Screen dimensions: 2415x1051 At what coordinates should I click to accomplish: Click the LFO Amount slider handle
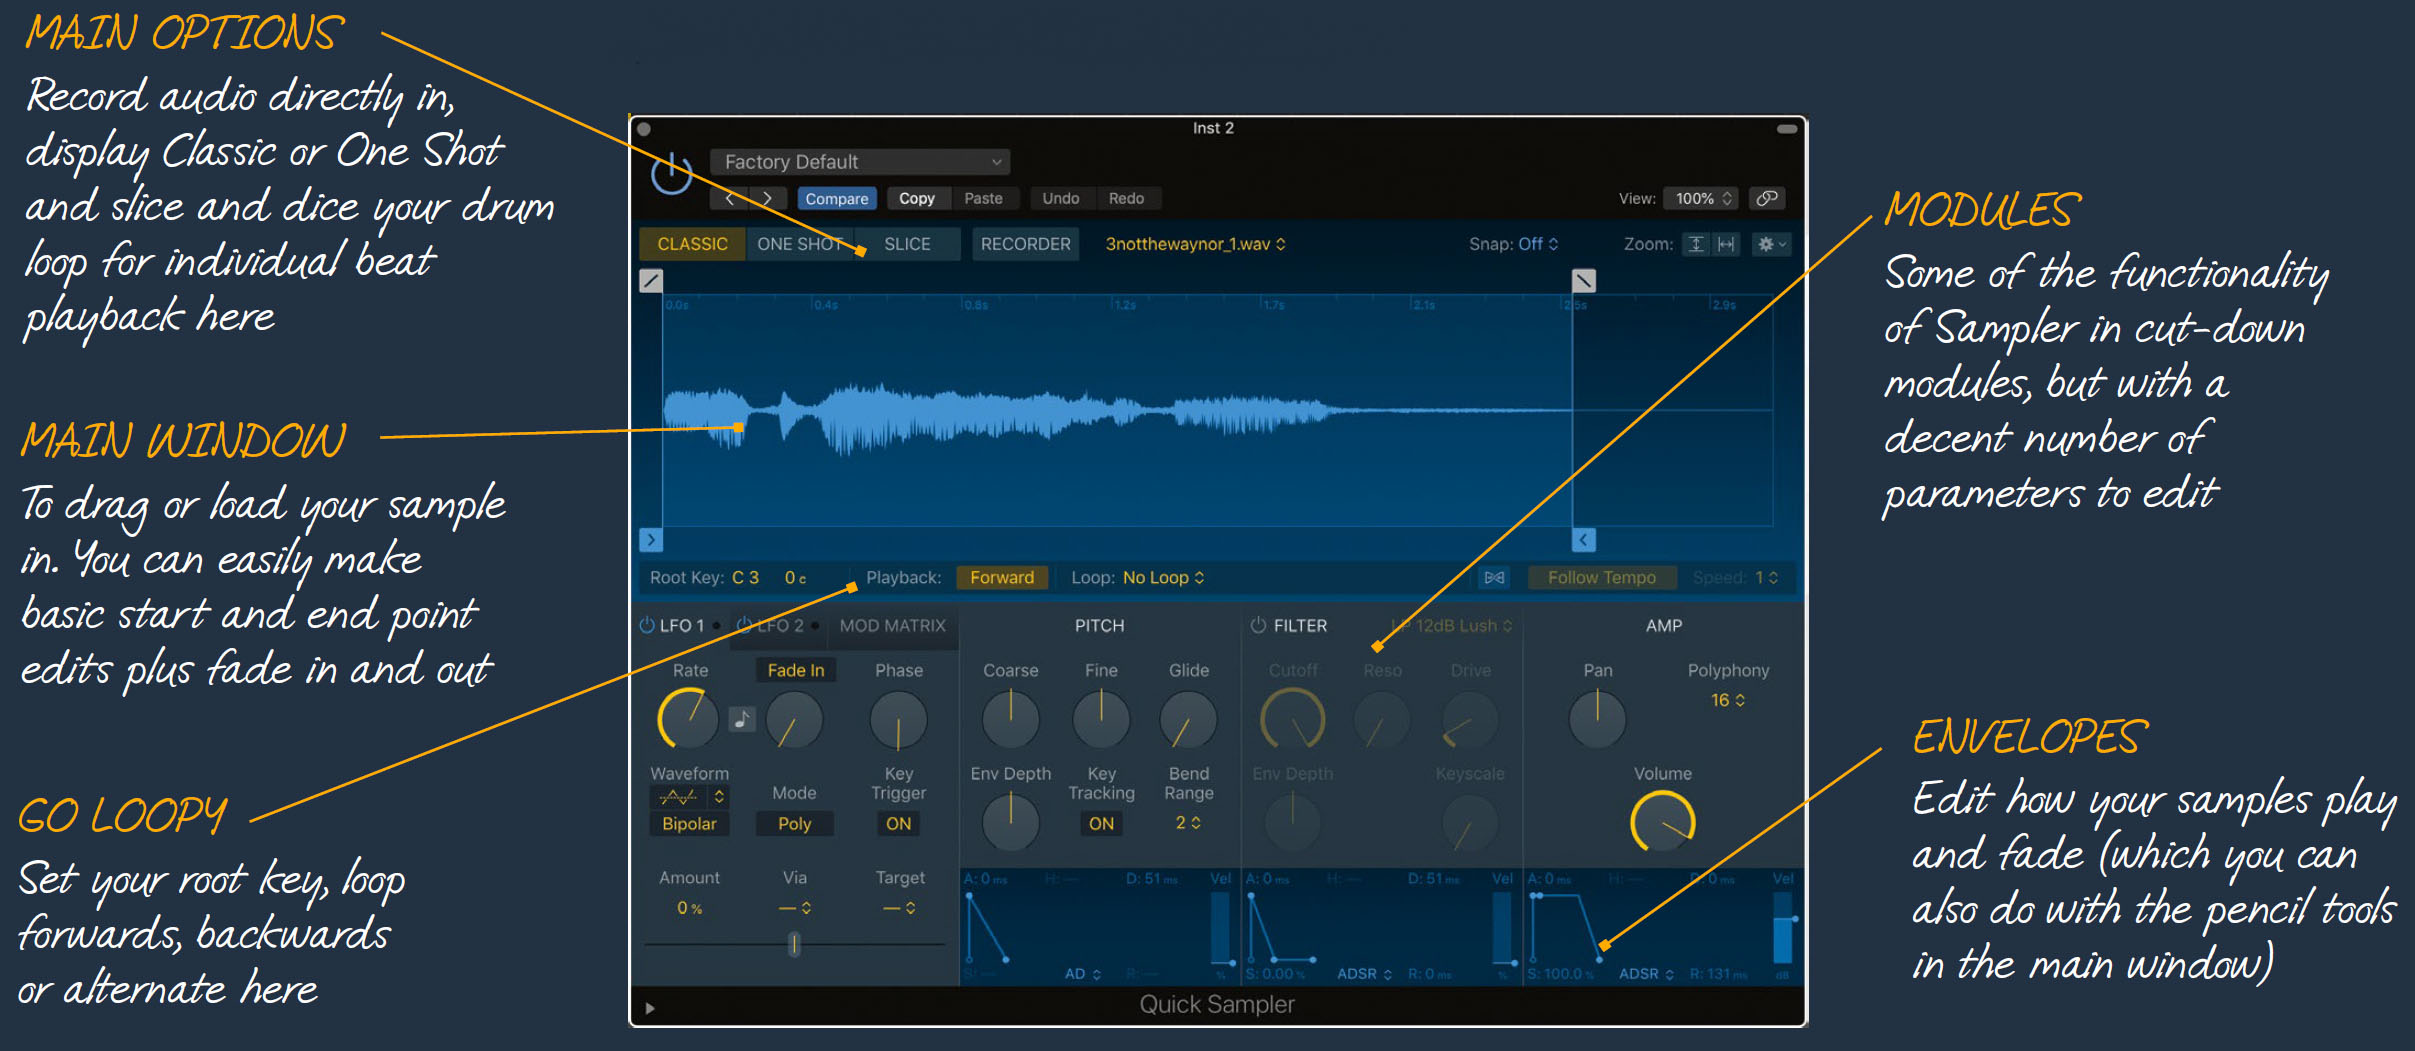(794, 944)
